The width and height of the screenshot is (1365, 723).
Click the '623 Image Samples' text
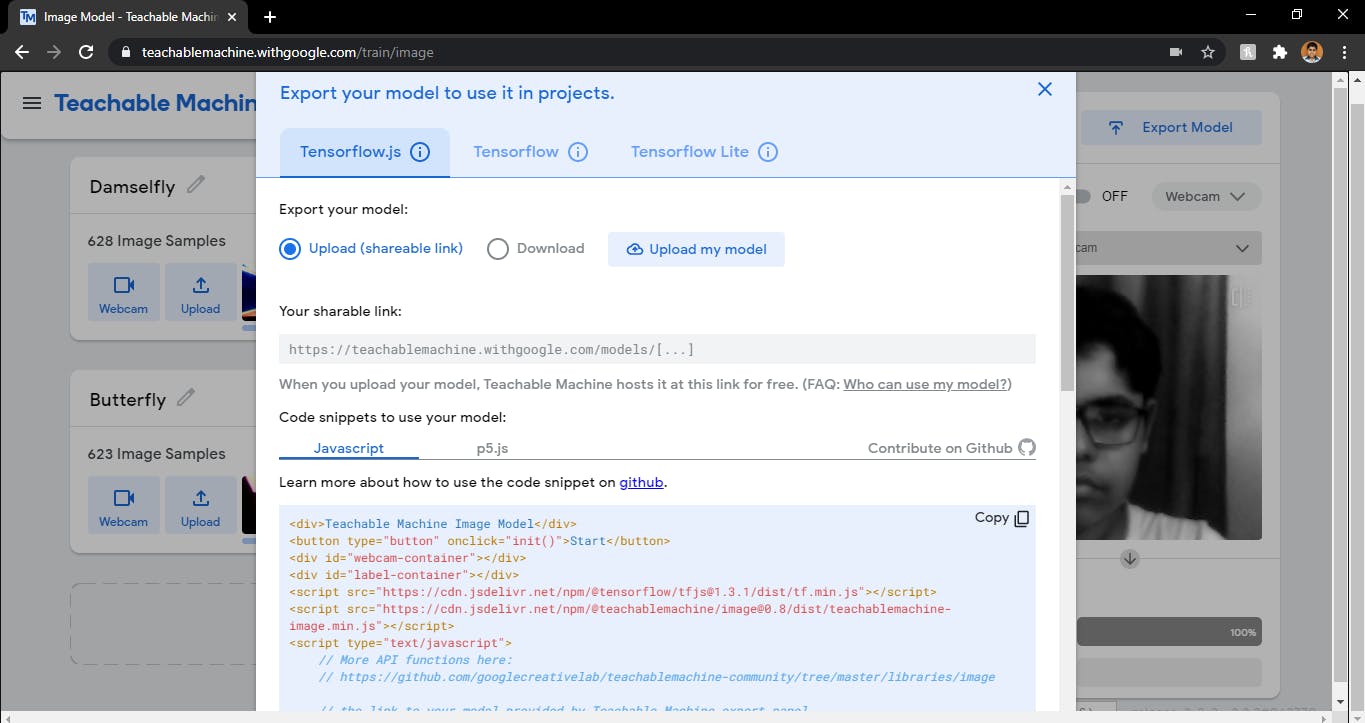[x=157, y=454]
